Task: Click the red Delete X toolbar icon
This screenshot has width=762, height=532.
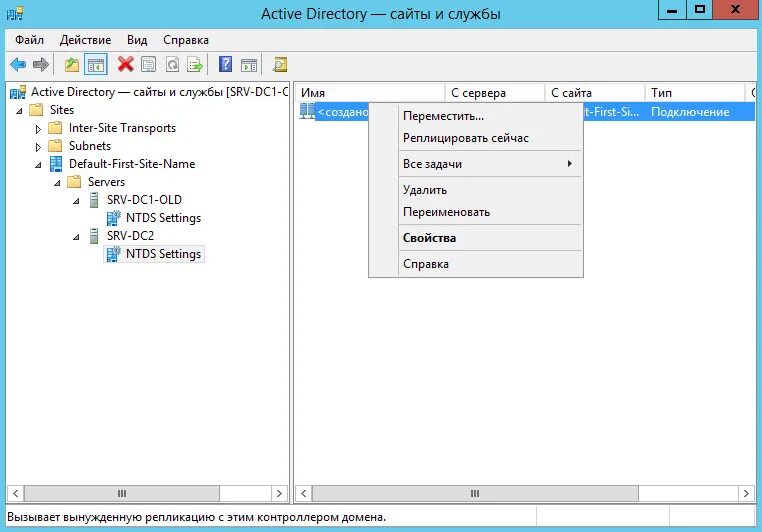Action: (125, 64)
